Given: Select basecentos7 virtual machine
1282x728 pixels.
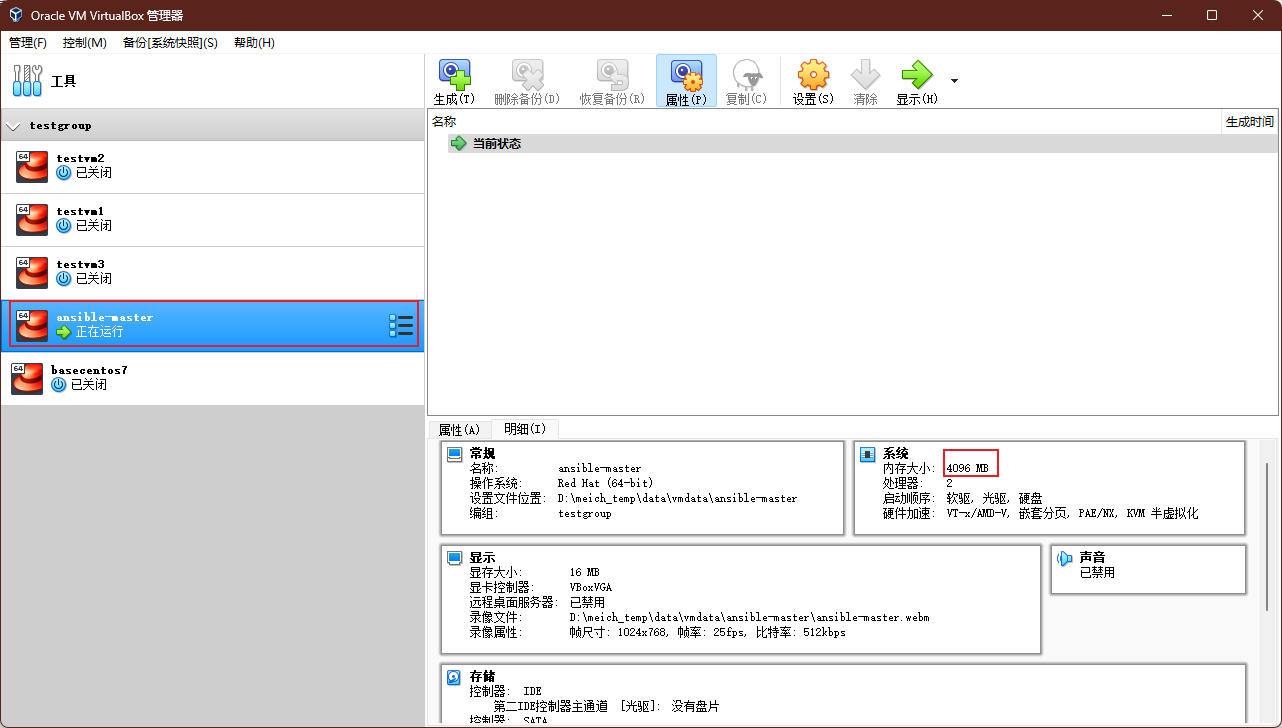Looking at the screenshot, I should coord(212,378).
